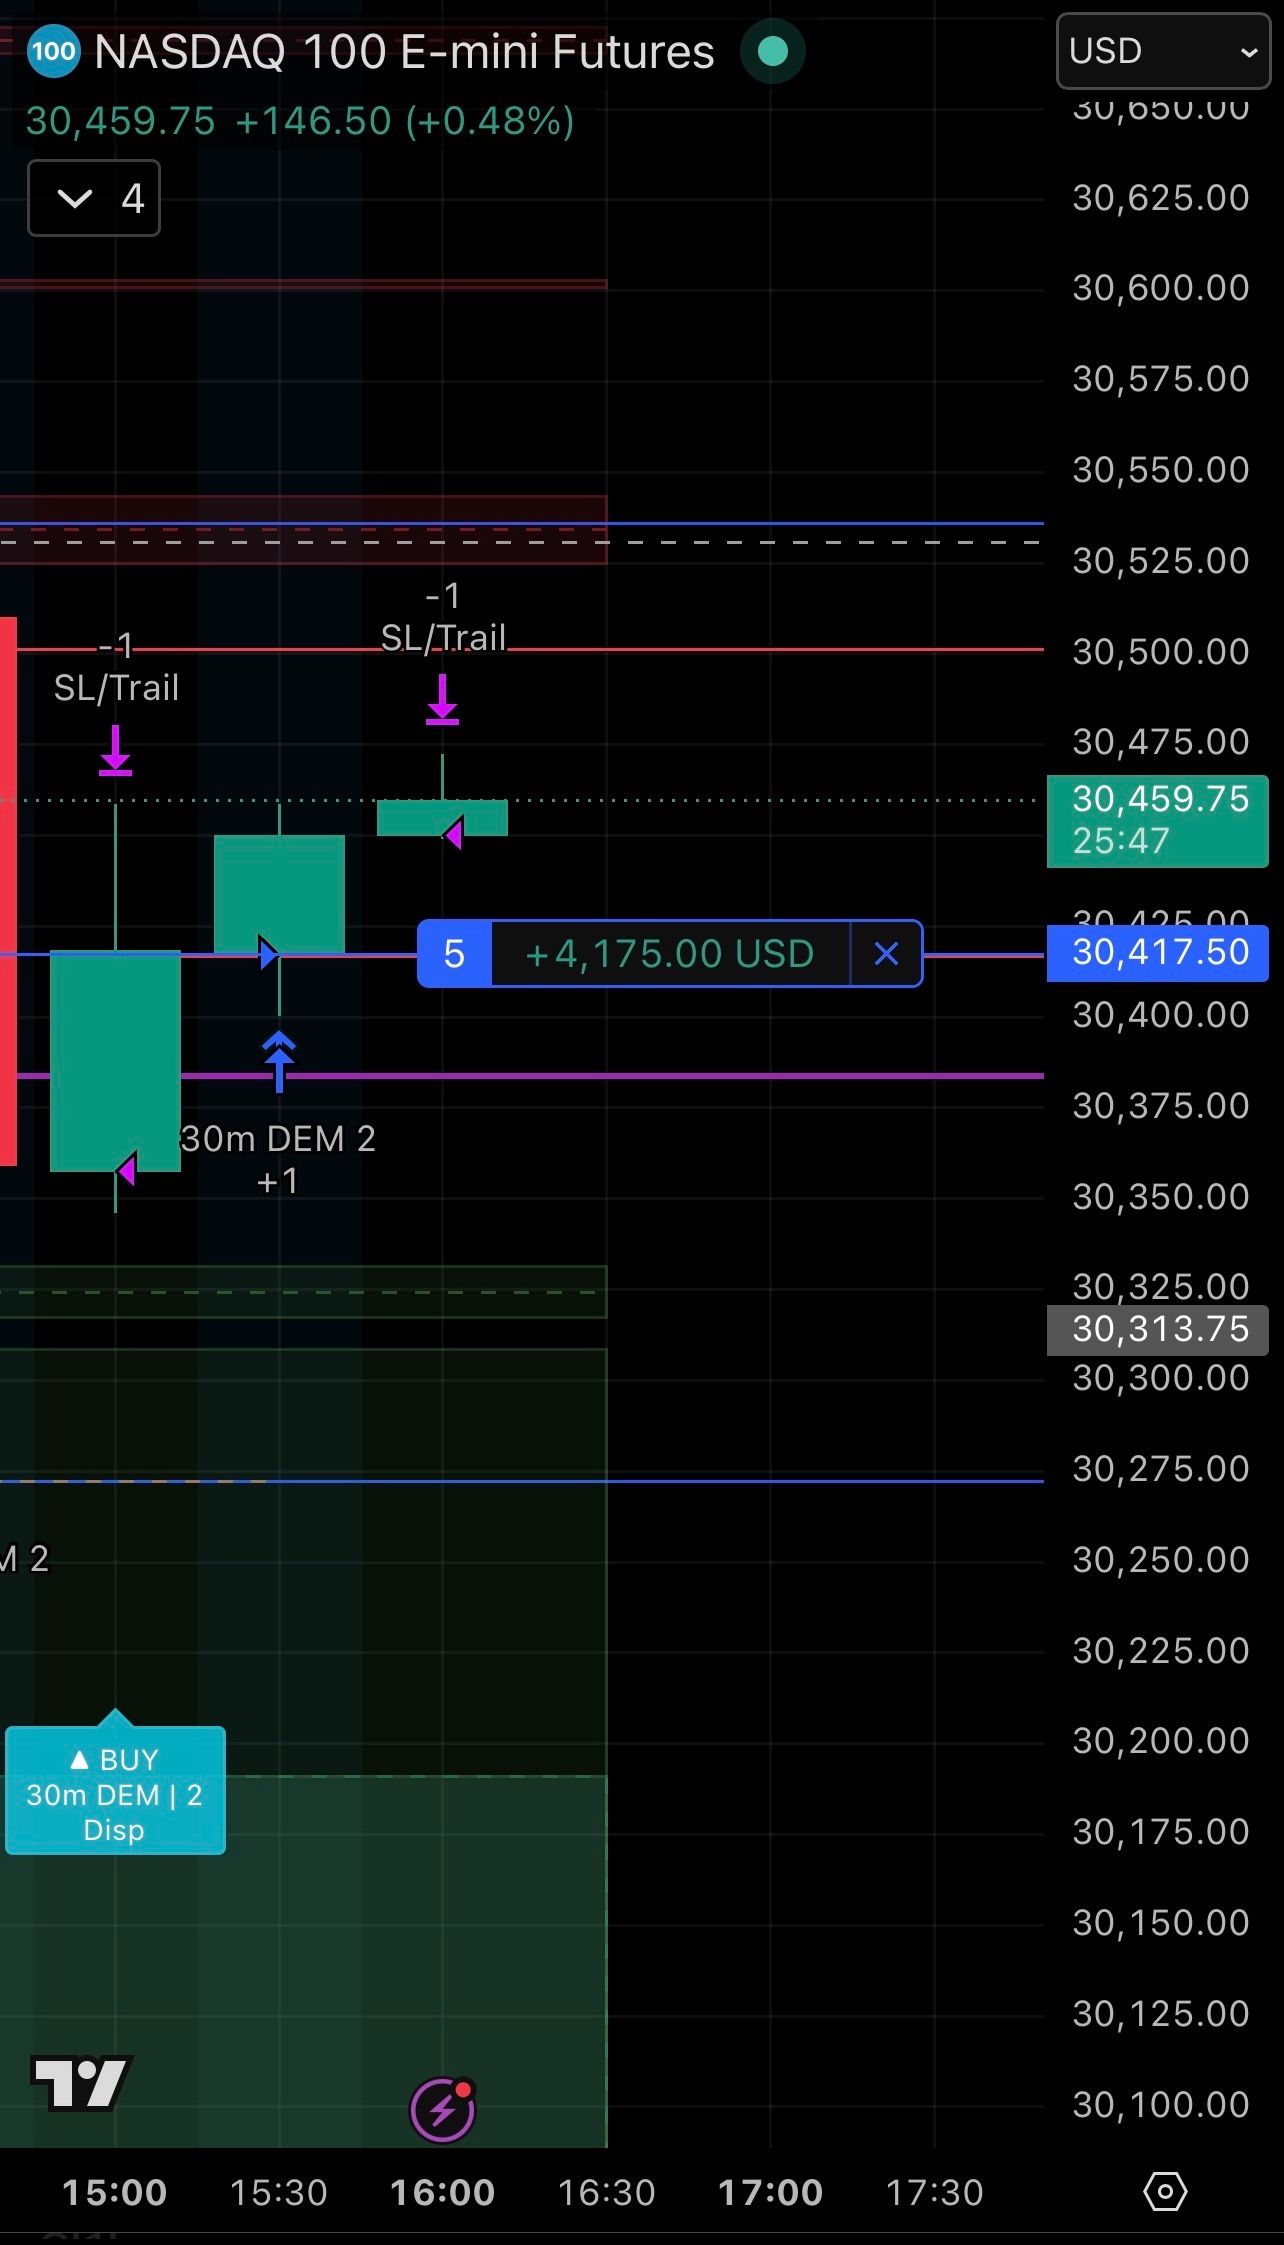Click the NASDAQ 100 E-mini Futures symbol title
1284x2245 pixels.
coord(404,52)
